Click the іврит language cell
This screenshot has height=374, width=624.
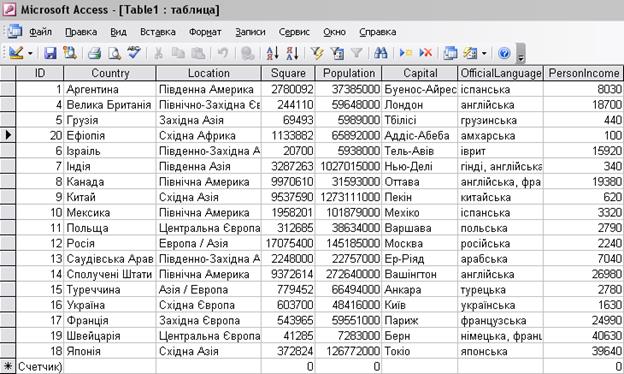point(501,151)
